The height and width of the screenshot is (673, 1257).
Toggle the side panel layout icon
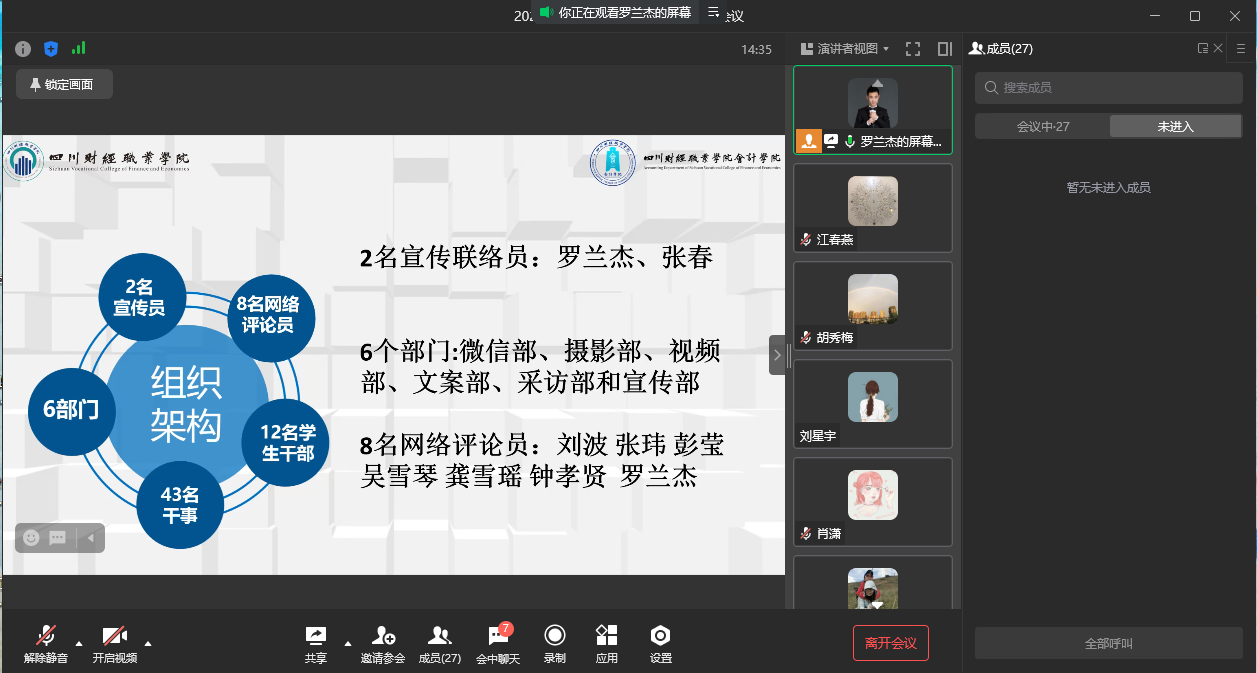coord(944,48)
